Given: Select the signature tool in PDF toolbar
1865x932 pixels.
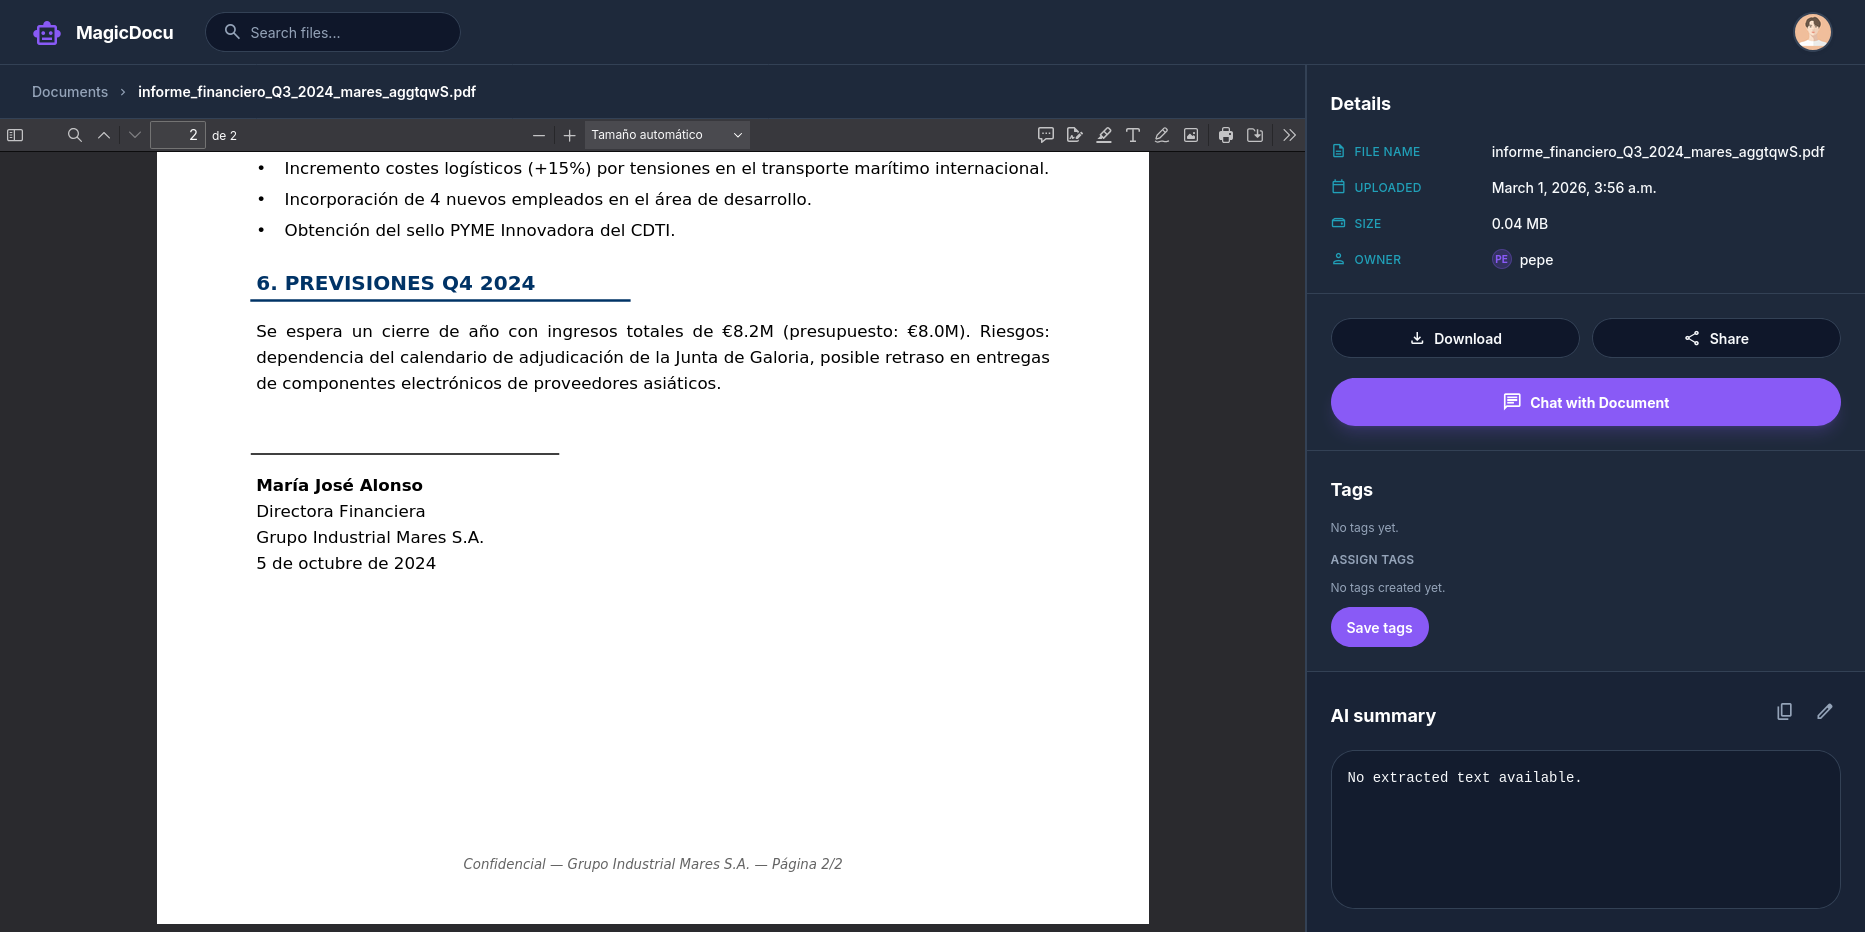Looking at the screenshot, I should [1075, 135].
